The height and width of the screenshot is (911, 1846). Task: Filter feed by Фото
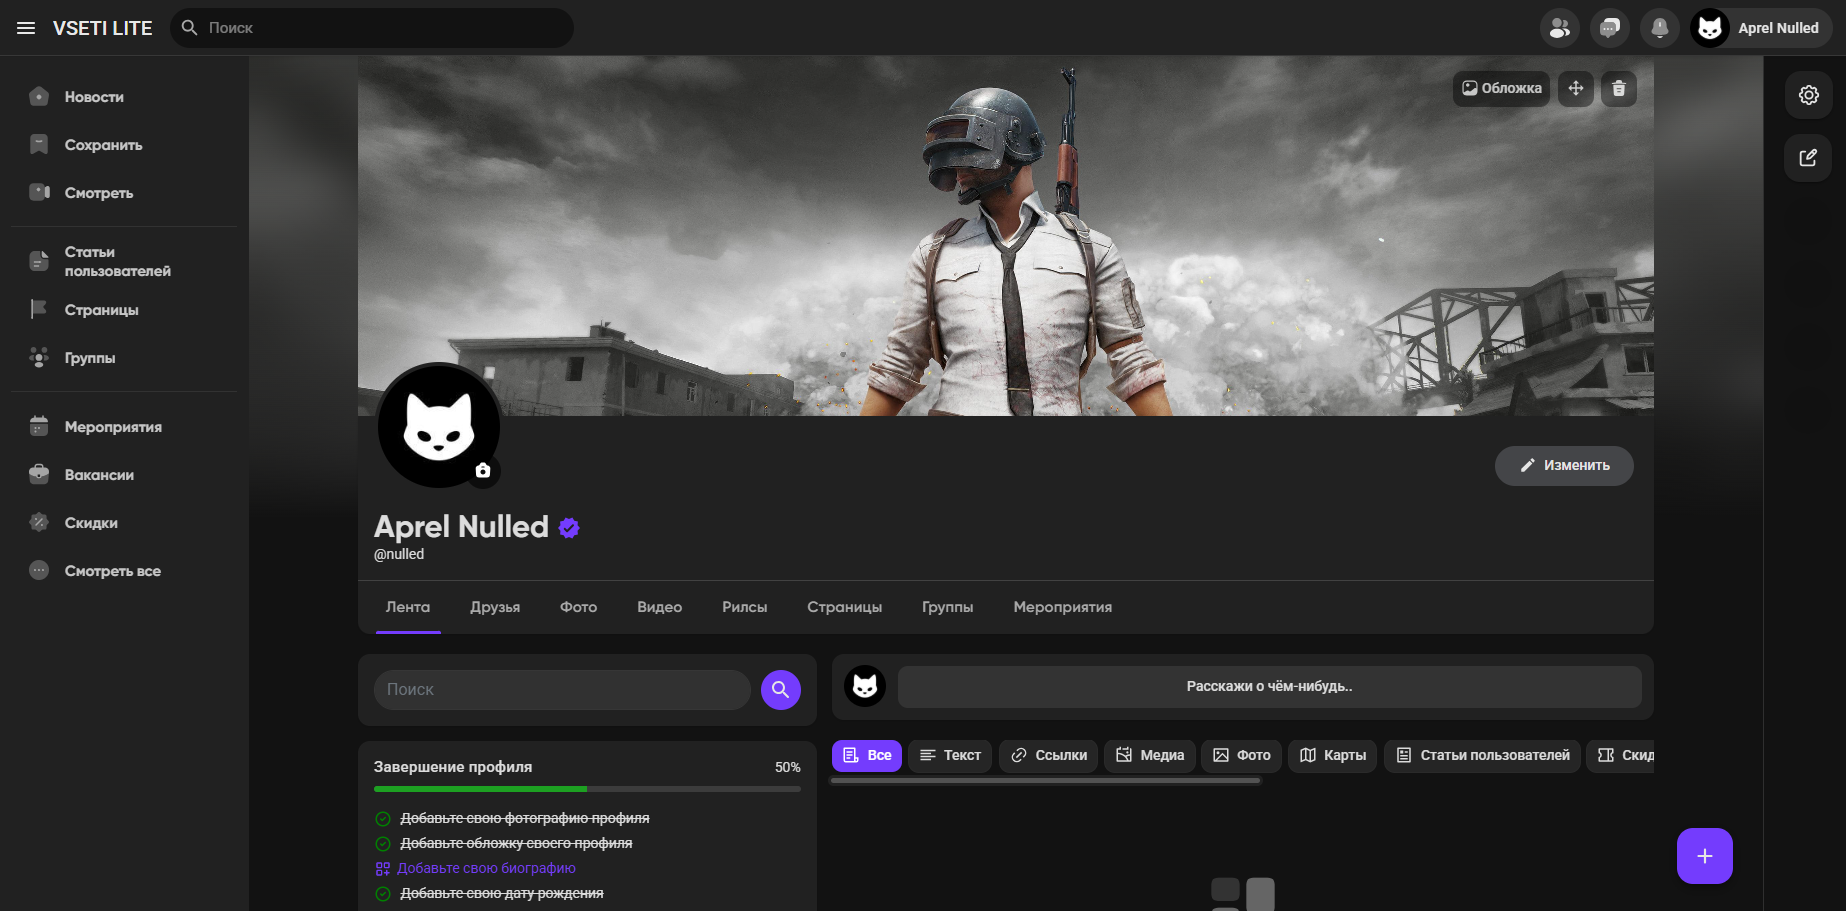pos(1242,756)
